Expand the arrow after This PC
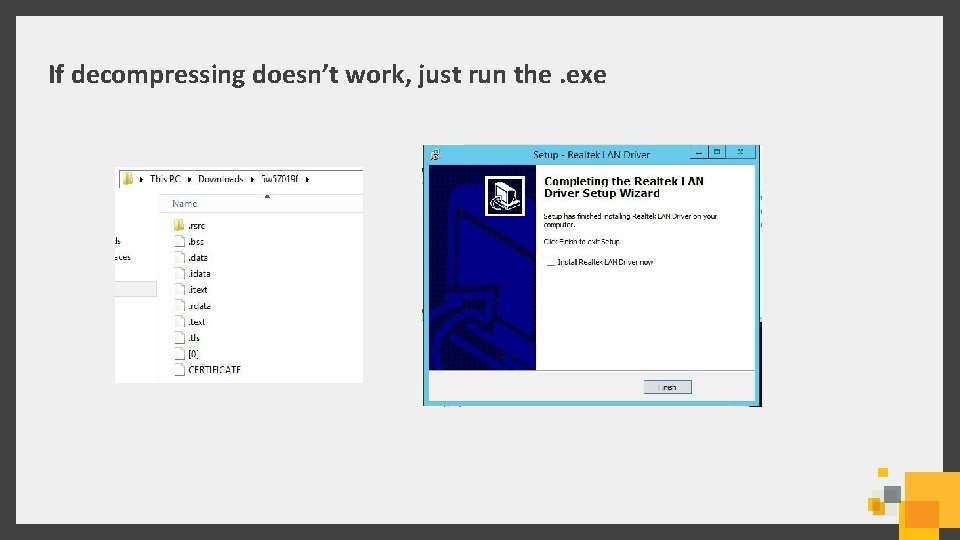Image resolution: width=960 pixels, height=540 pixels. point(190,179)
